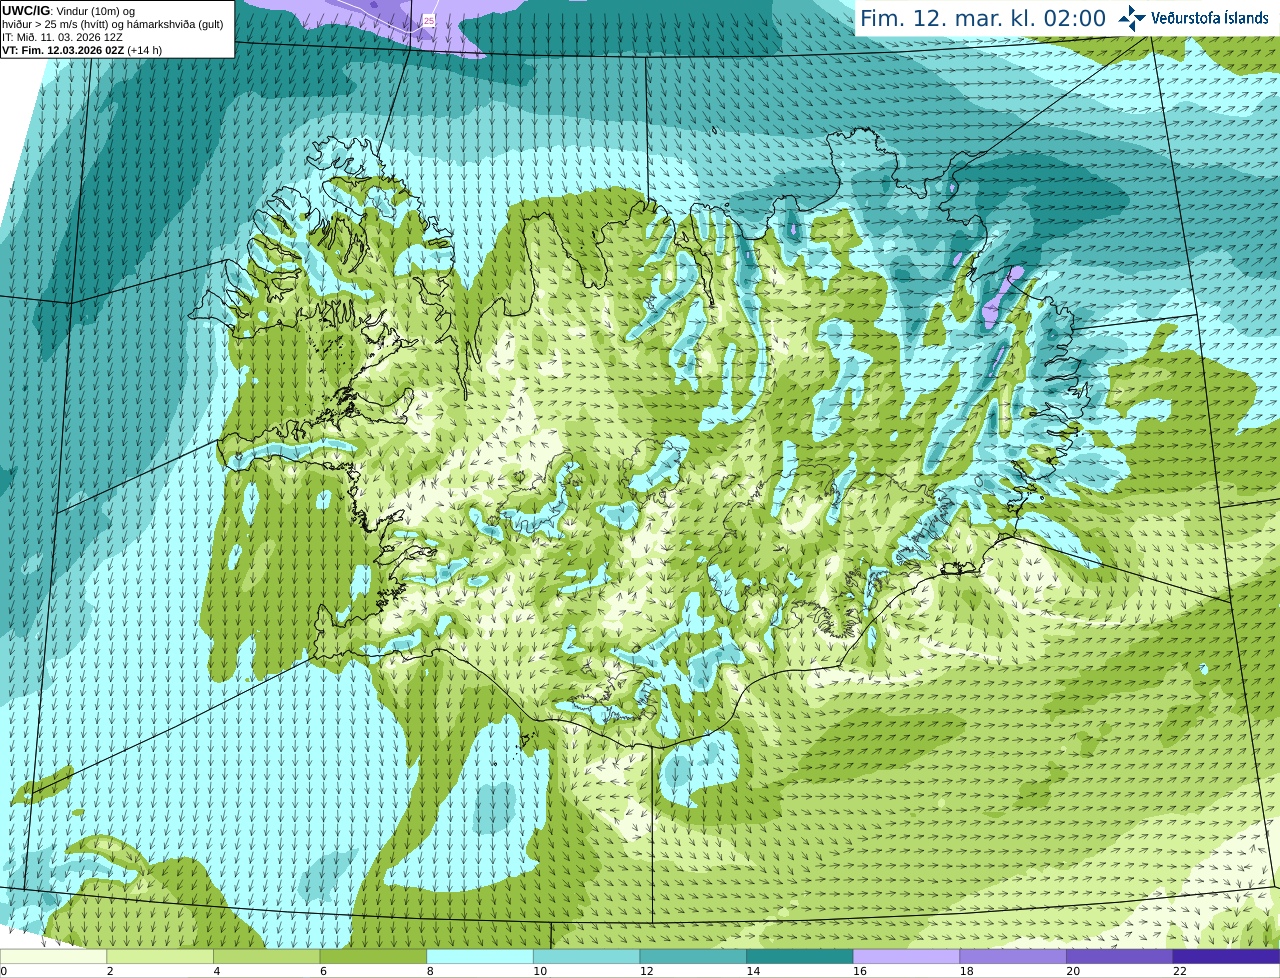Select the violet 20–22 m/s legend swatch
This screenshot has height=978, width=1280.
pyautogui.click(x=1120, y=956)
